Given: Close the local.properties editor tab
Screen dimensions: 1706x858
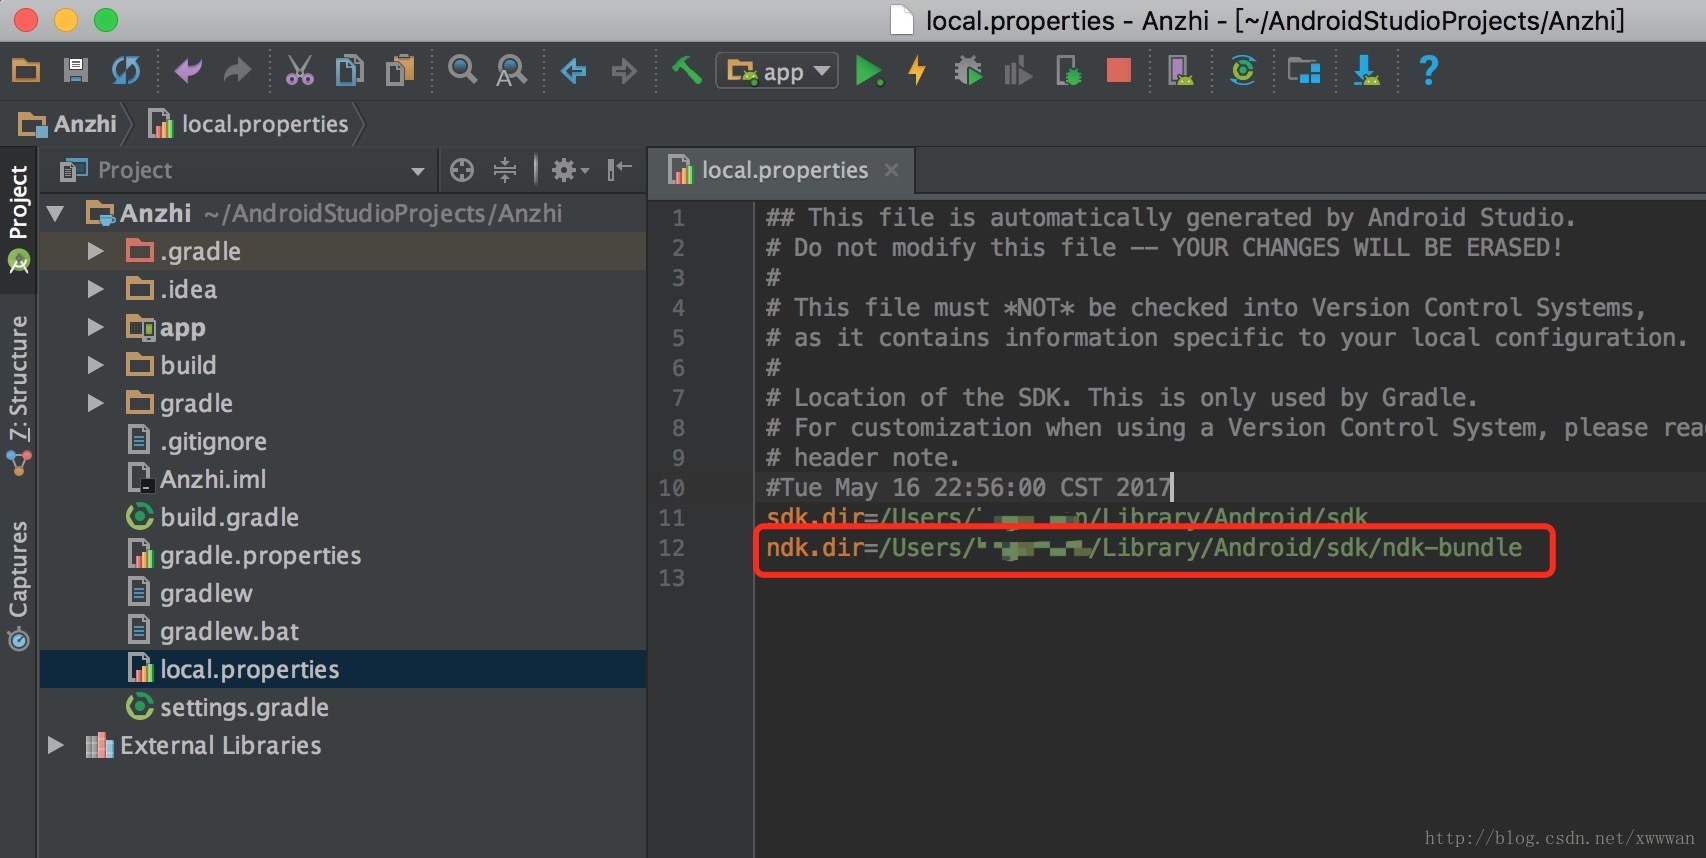Looking at the screenshot, I should pyautogui.click(x=892, y=171).
